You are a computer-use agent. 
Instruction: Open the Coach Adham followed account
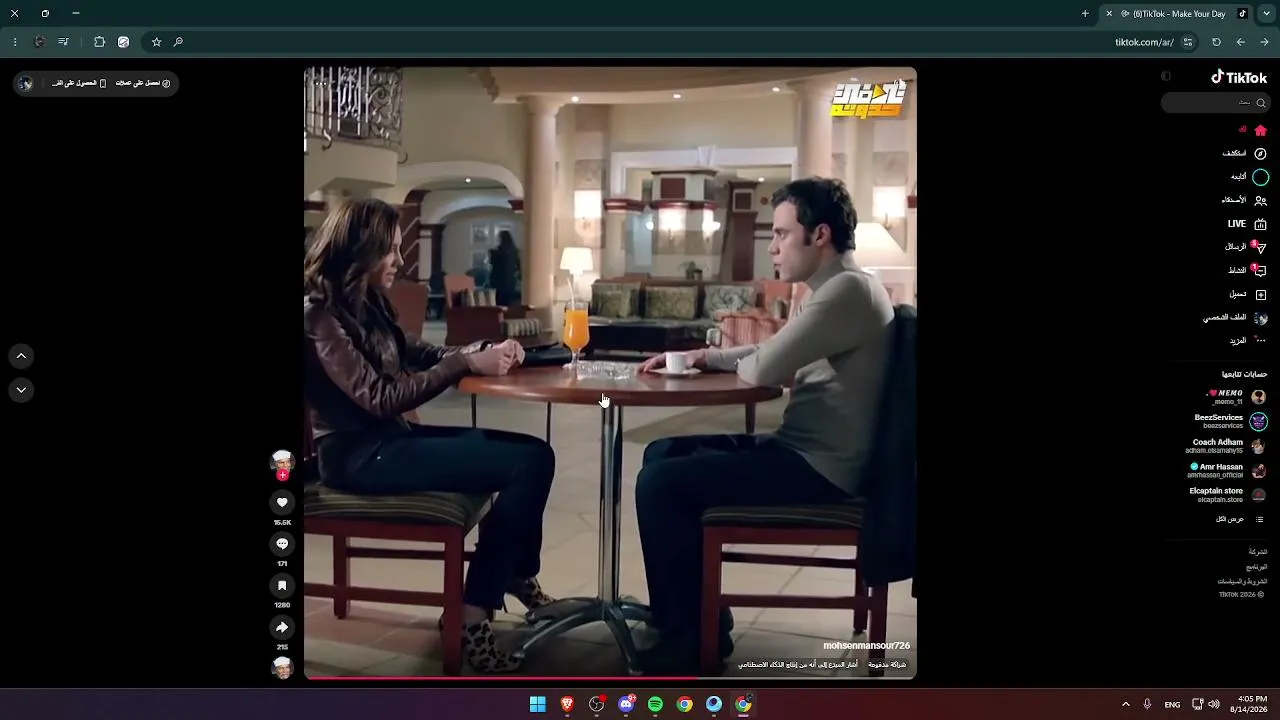tap(1227, 446)
